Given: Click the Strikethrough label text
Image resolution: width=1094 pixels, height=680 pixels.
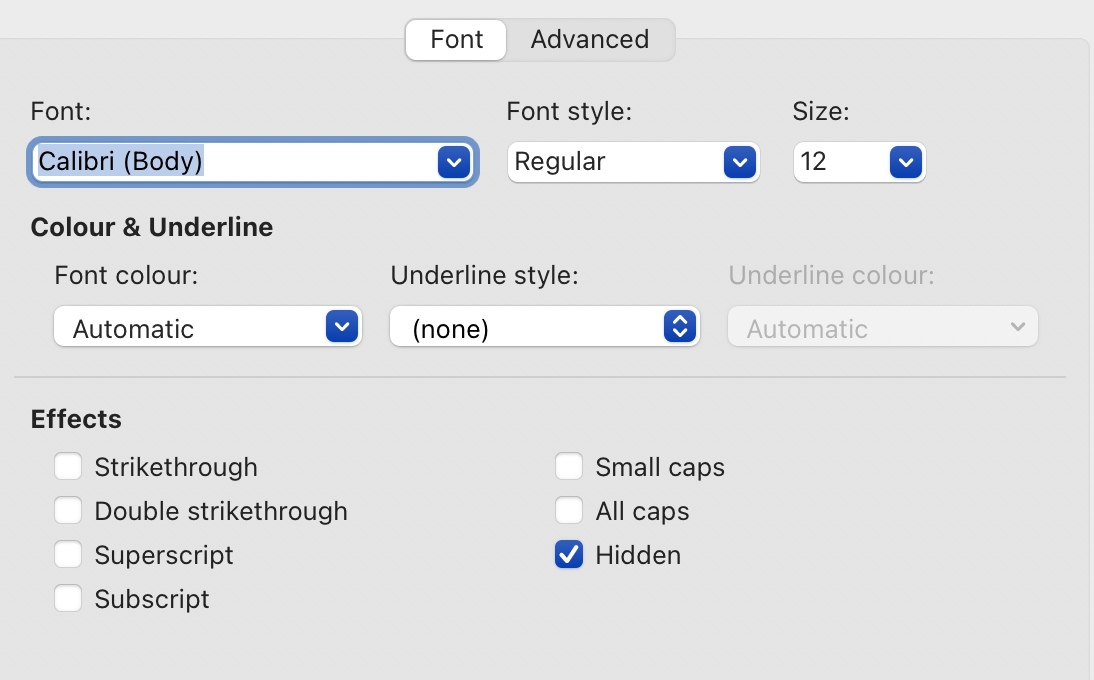Looking at the screenshot, I should (x=176, y=467).
